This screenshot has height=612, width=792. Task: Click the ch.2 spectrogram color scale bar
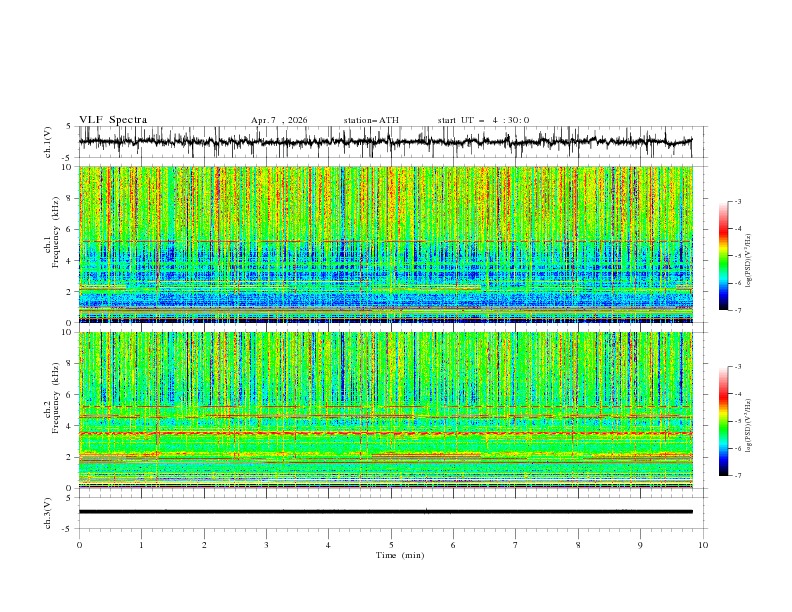coord(723,421)
